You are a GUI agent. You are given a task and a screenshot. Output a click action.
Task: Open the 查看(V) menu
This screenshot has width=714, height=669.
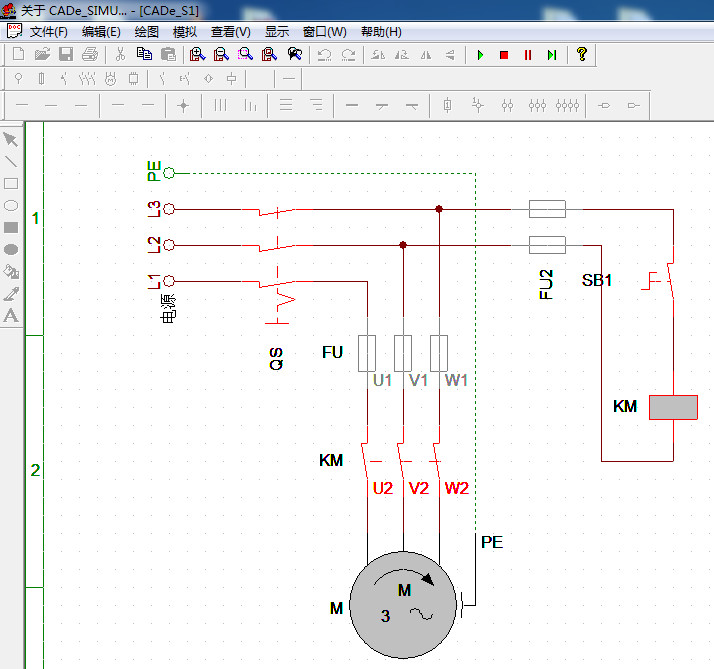[x=230, y=32]
